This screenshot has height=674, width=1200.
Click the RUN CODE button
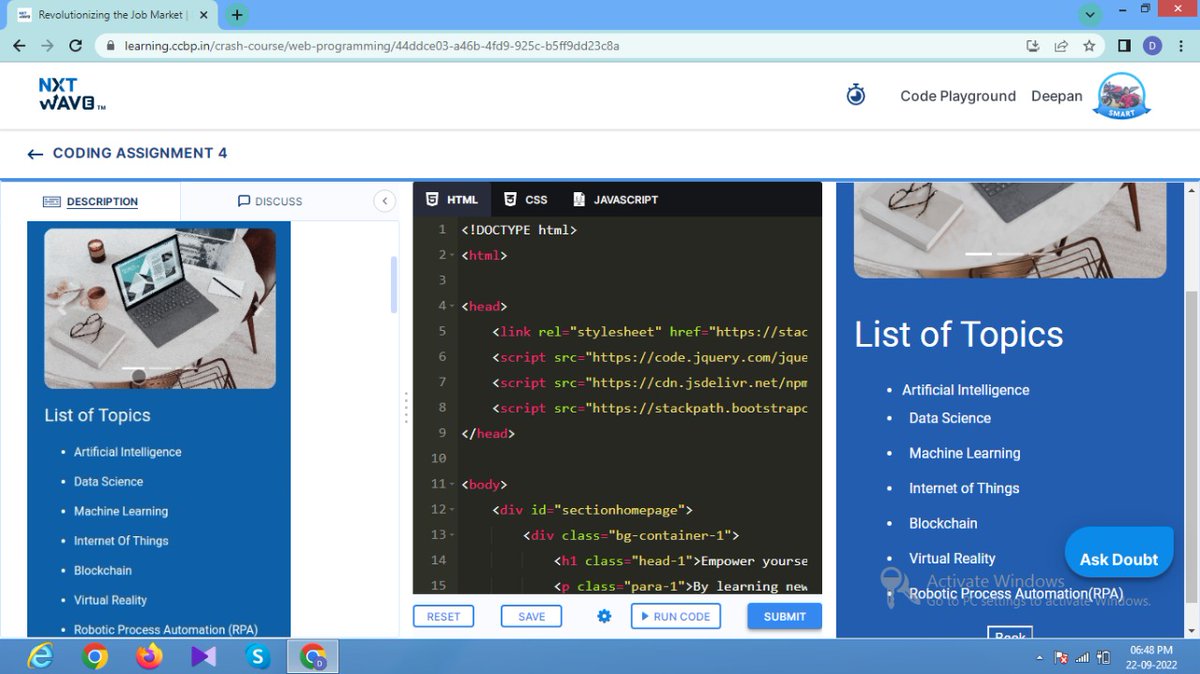pos(675,616)
